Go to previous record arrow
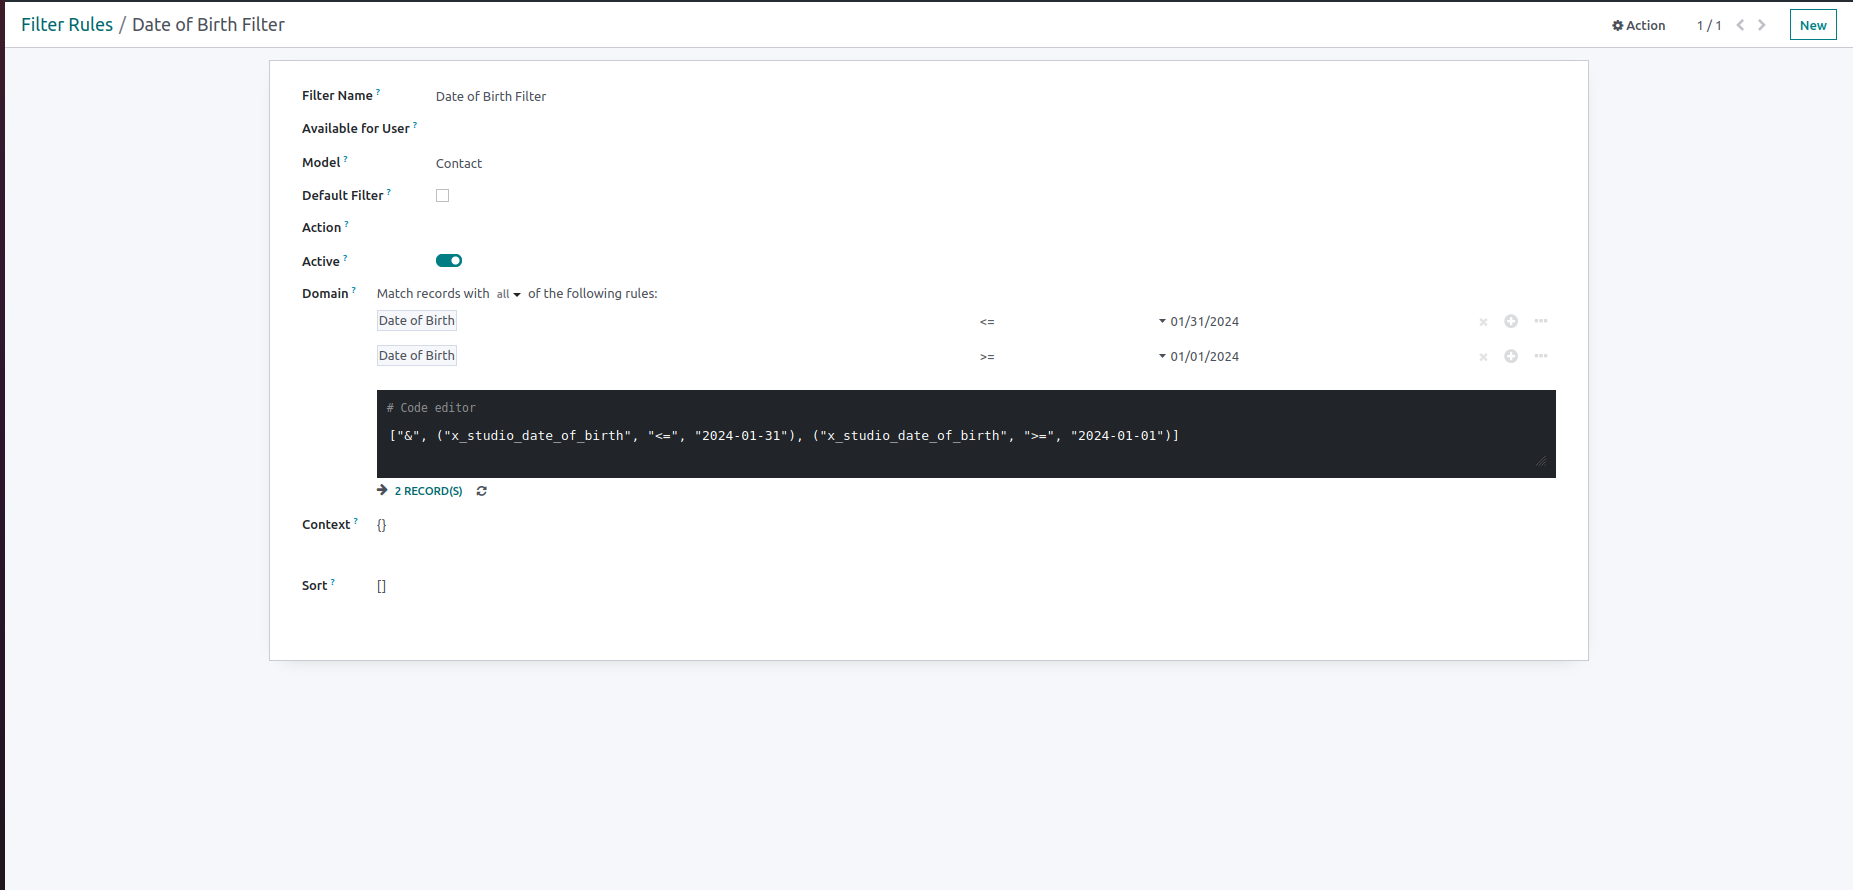The height and width of the screenshot is (890, 1853). pos(1740,25)
